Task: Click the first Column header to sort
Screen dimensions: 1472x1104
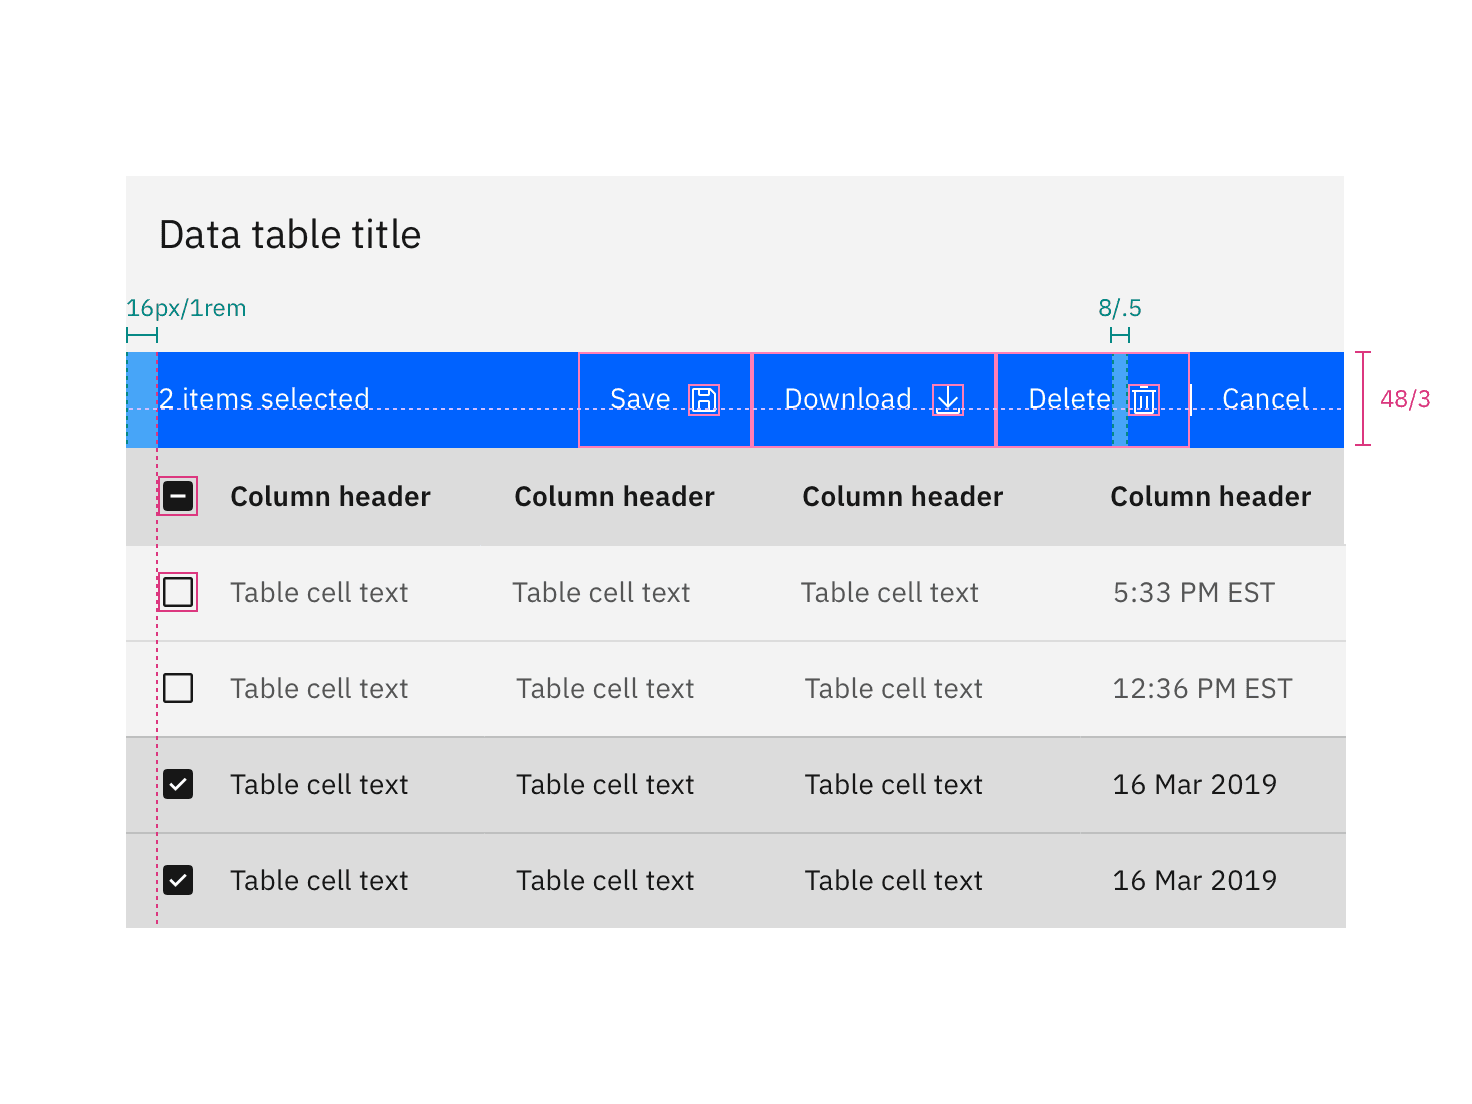Action: (330, 496)
